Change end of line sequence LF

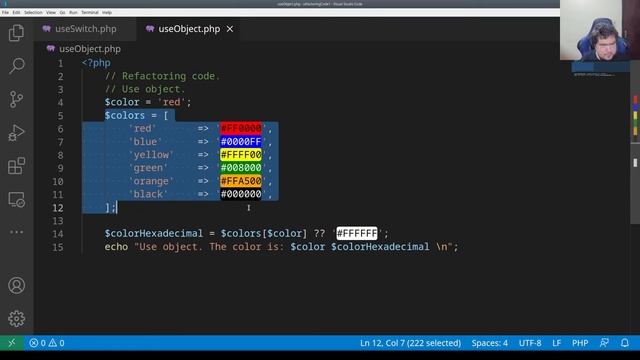pyautogui.click(x=557, y=343)
